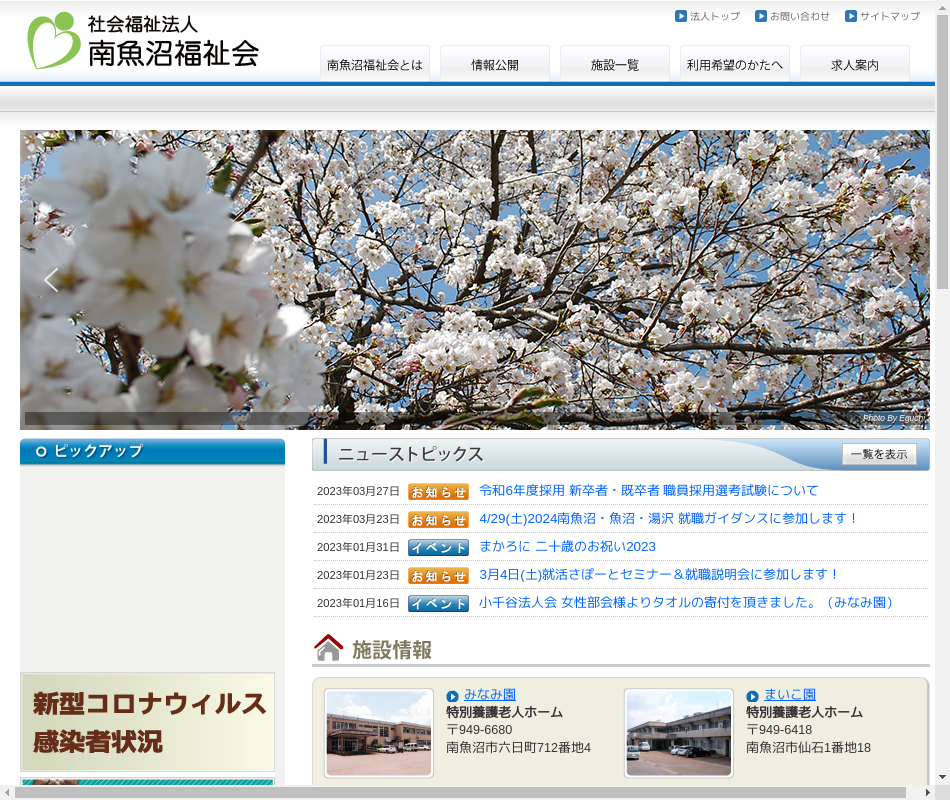950x800 pixels.
Task: Click arrow icon next to みなみ園
Action: pos(453,696)
